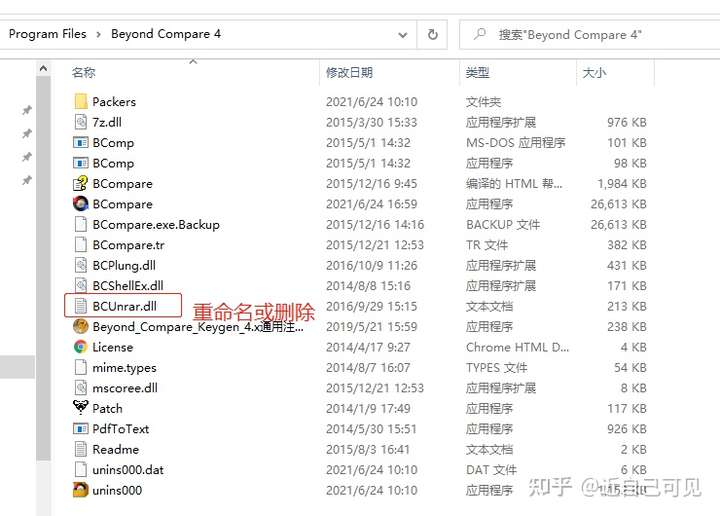Screen dimensions: 720x516
Task: Select the unins000.dat file name
Action: [128, 470]
